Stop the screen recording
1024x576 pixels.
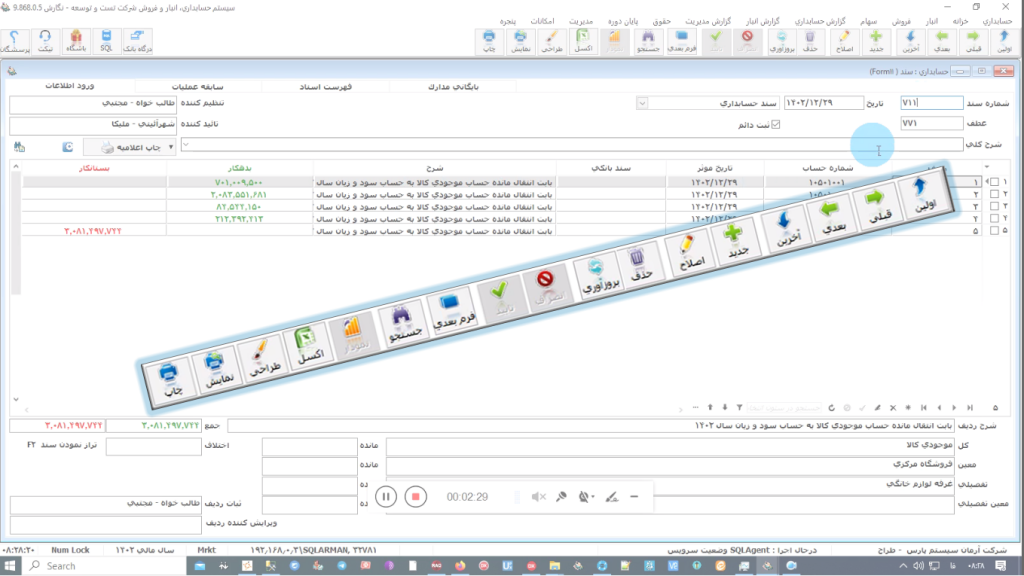(x=415, y=497)
